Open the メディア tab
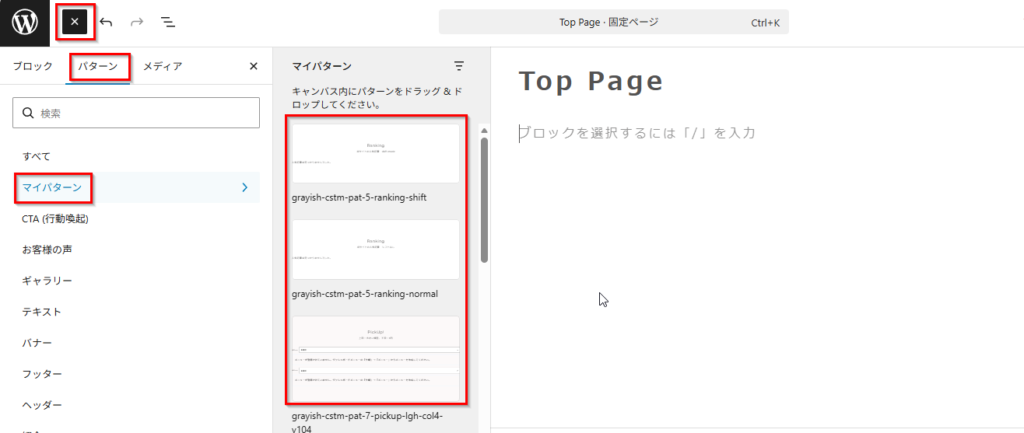This screenshot has width=1024, height=433. [x=162, y=67]
